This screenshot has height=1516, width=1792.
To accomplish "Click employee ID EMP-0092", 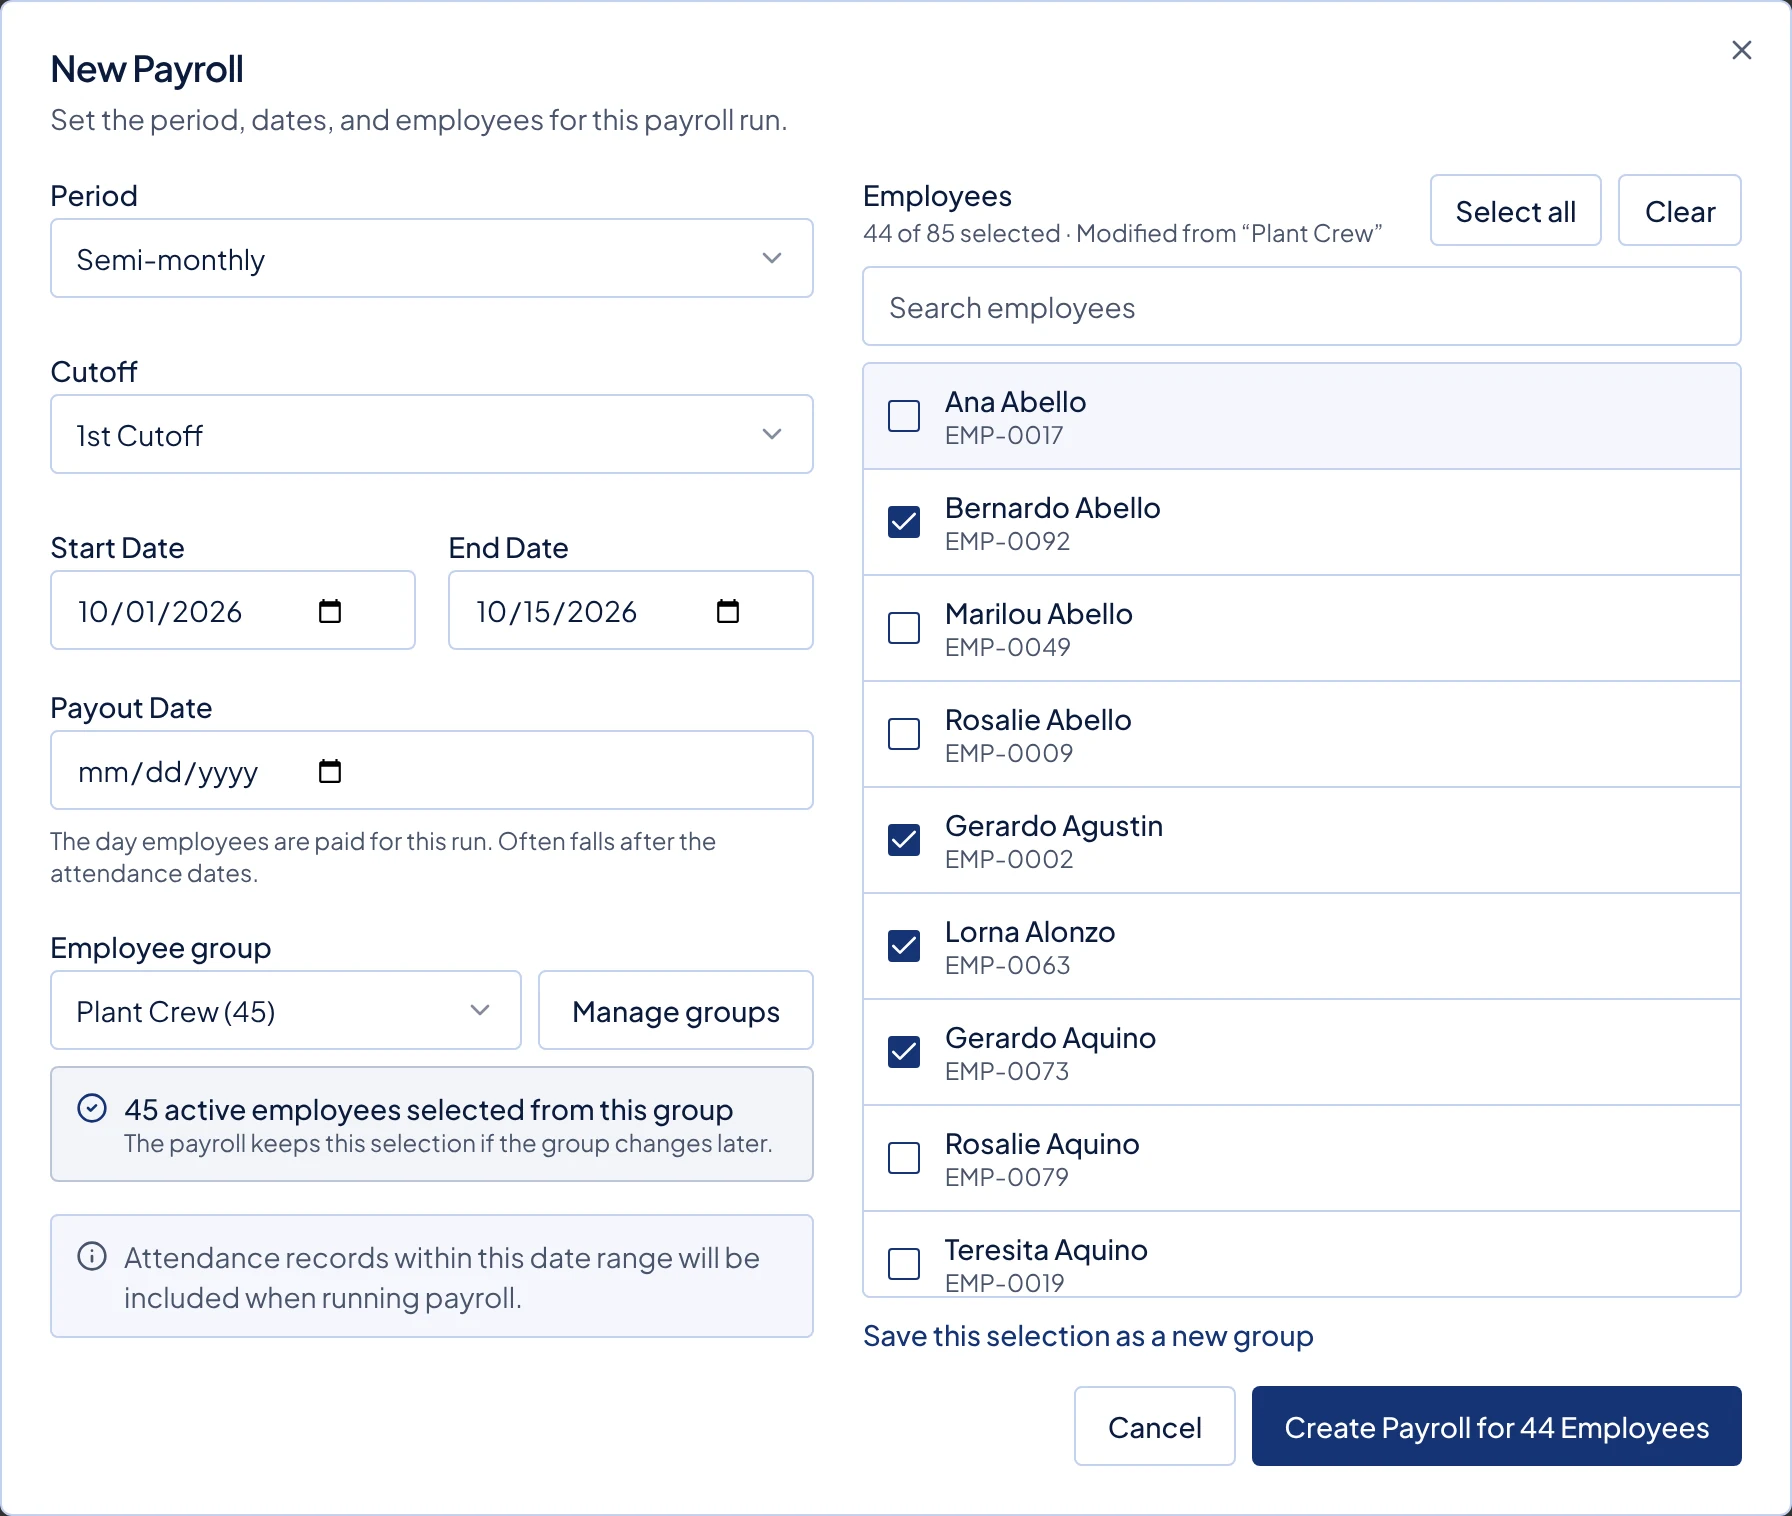I will click(x=1008, y=541).
